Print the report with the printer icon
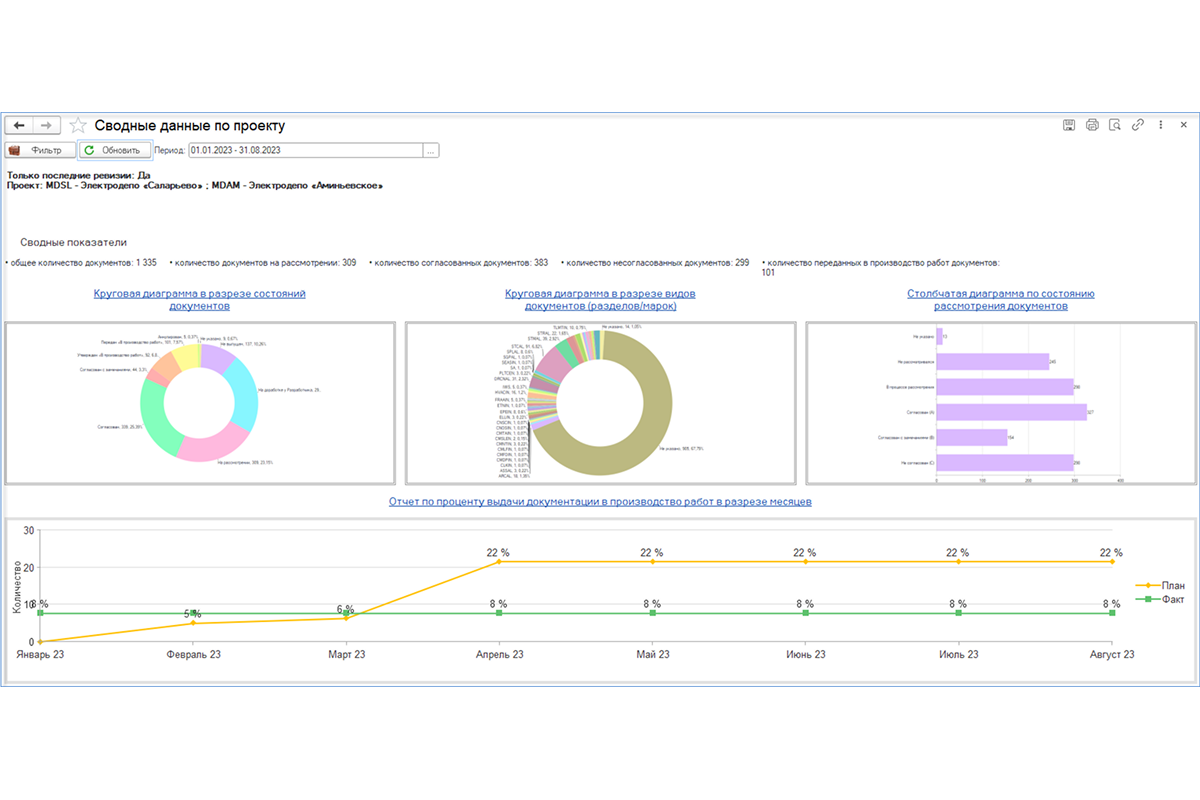Screen dimensions: 1200x800 tap(1092, 125)
